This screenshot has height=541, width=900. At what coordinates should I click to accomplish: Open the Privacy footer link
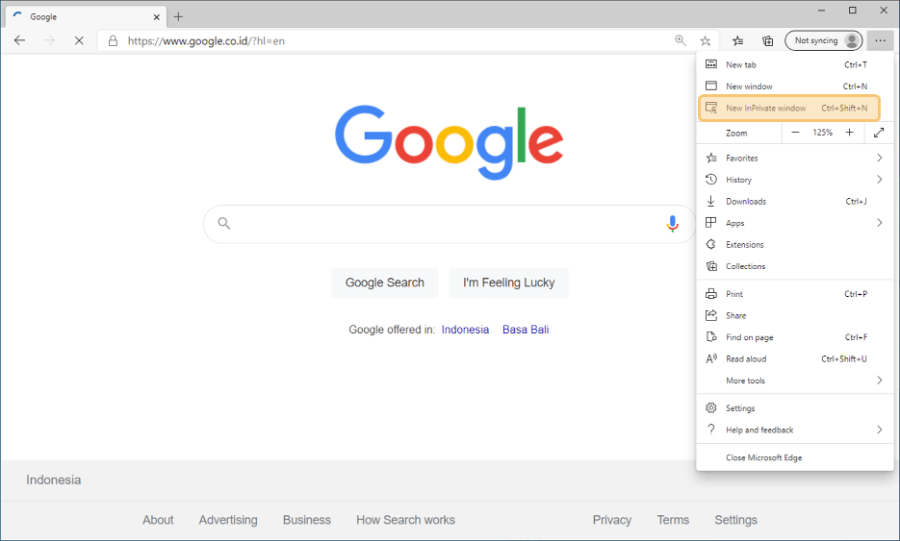point(612,520)
